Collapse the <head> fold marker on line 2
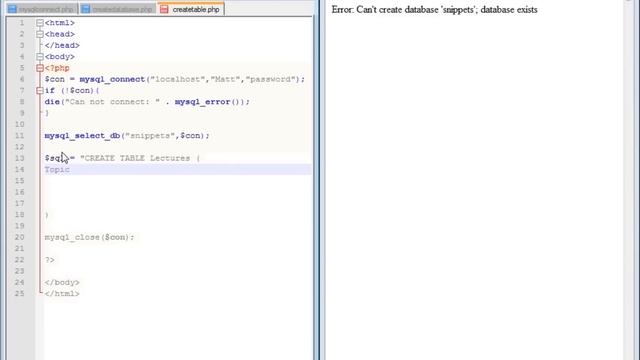 pos(40,34)
